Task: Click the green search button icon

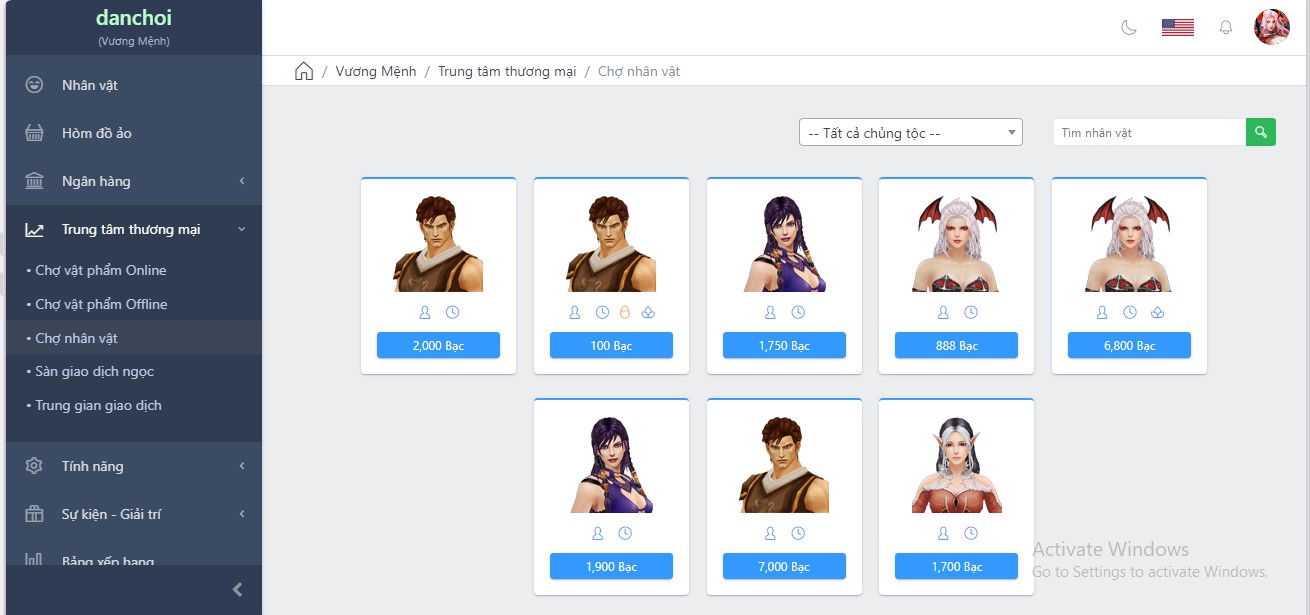Action: 1261,132
